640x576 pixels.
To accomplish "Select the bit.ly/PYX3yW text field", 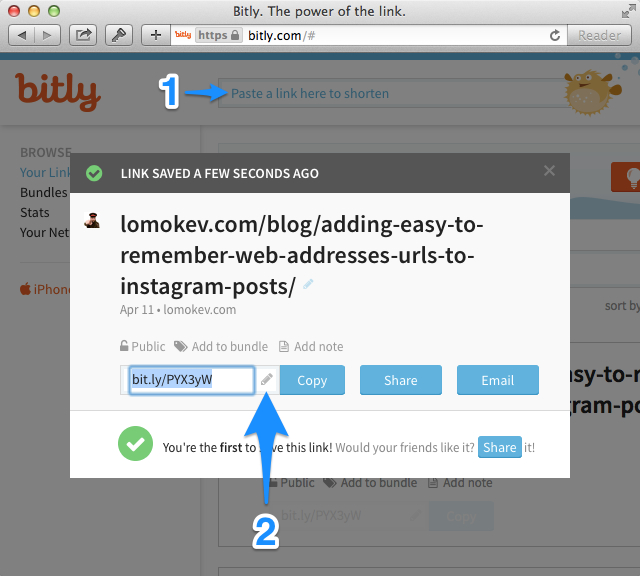I will (x=191, y=380).
